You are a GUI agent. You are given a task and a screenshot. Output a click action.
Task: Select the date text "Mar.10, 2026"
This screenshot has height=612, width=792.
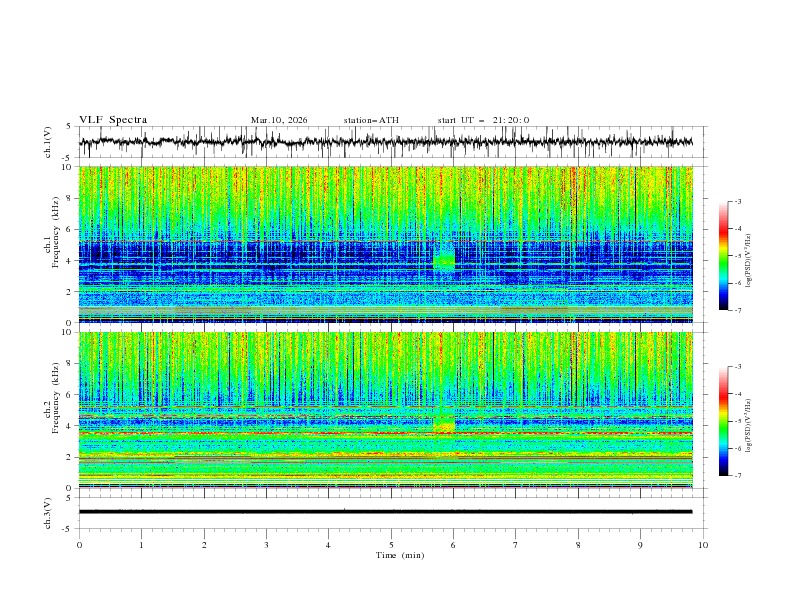click(279, 120)
